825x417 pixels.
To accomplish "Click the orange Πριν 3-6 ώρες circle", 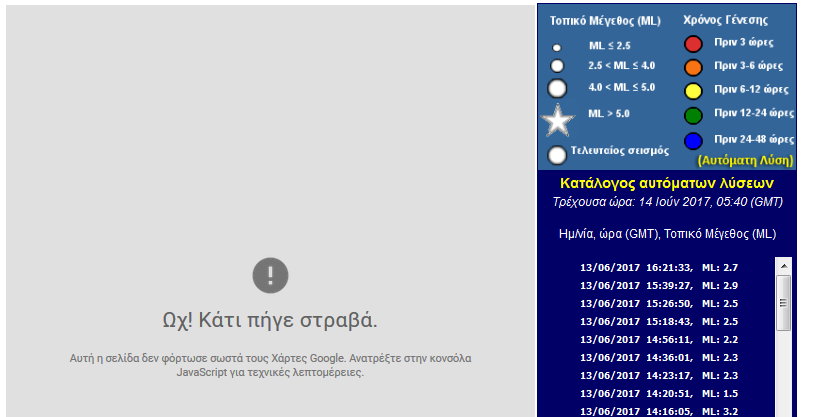I will click(693, 67).
